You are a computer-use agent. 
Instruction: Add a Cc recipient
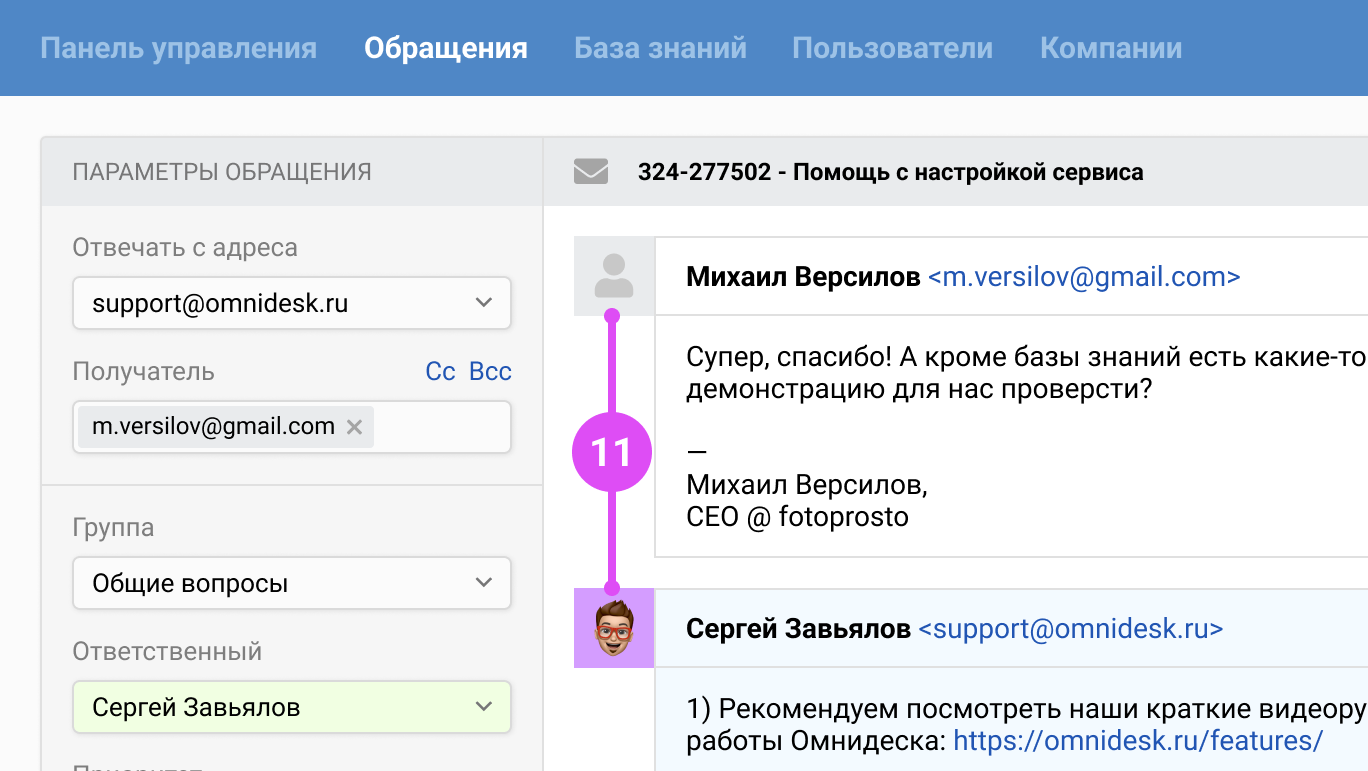(440, 372)
